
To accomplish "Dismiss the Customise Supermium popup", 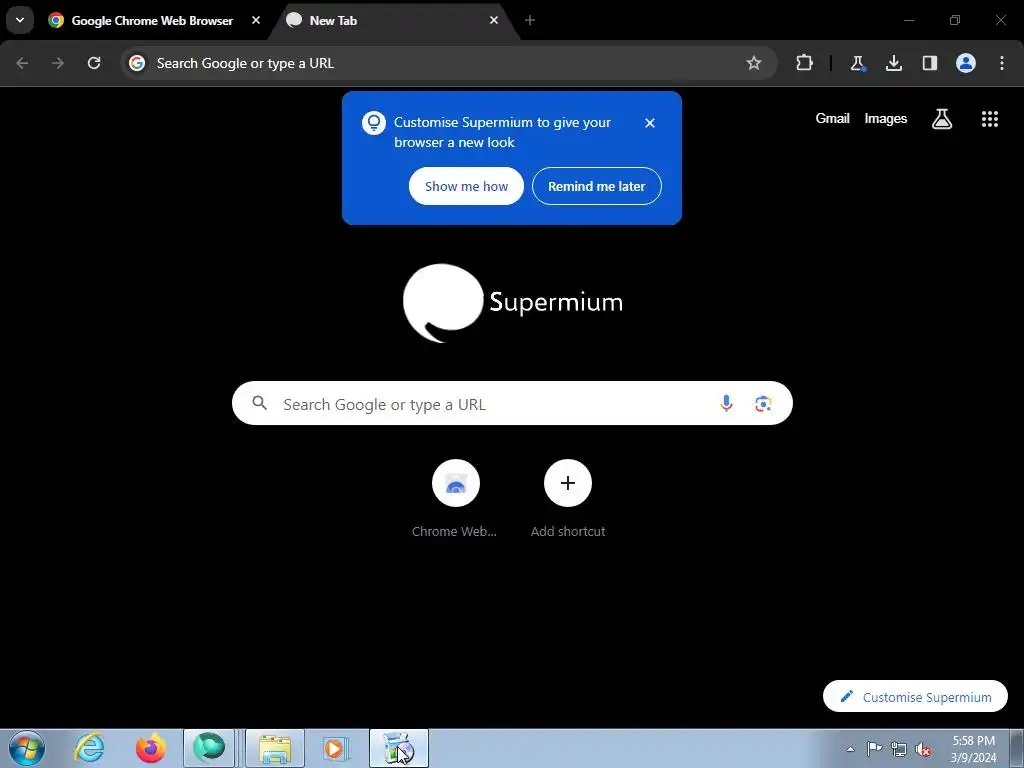I will point(650,123).
